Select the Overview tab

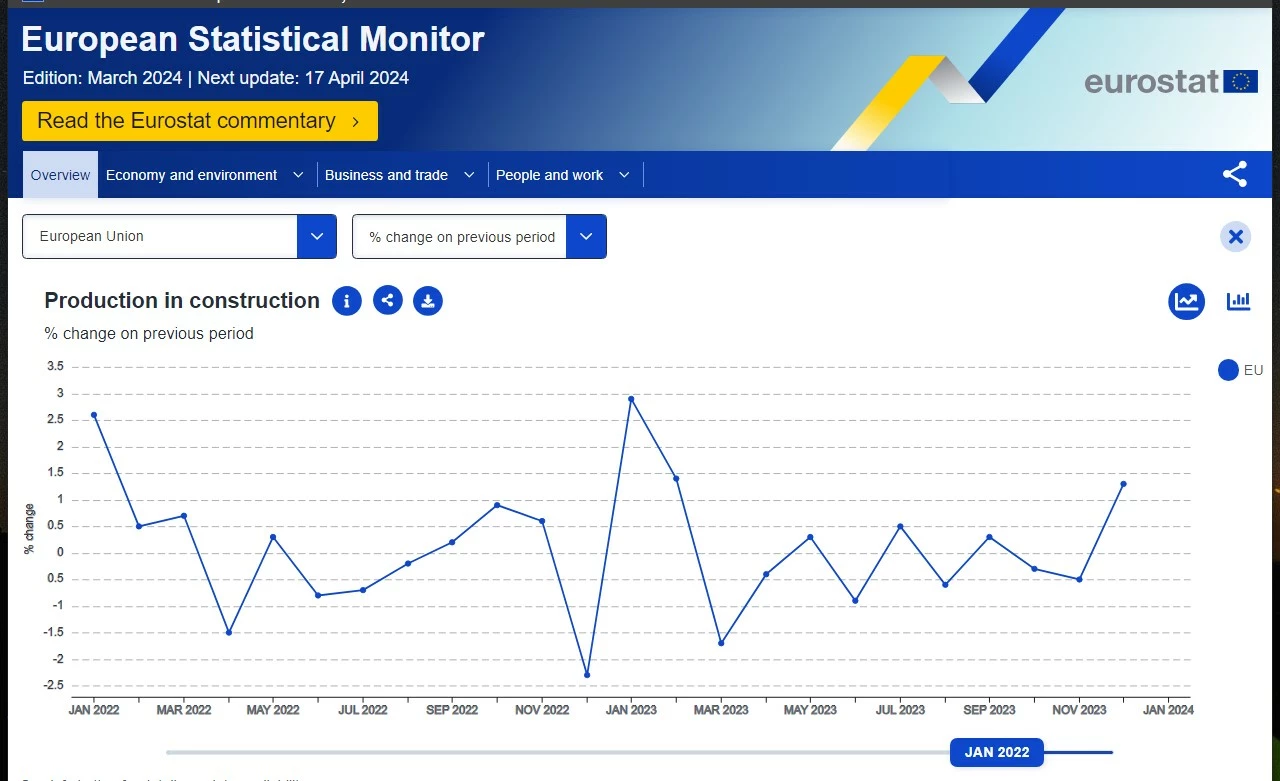(60, 175)
